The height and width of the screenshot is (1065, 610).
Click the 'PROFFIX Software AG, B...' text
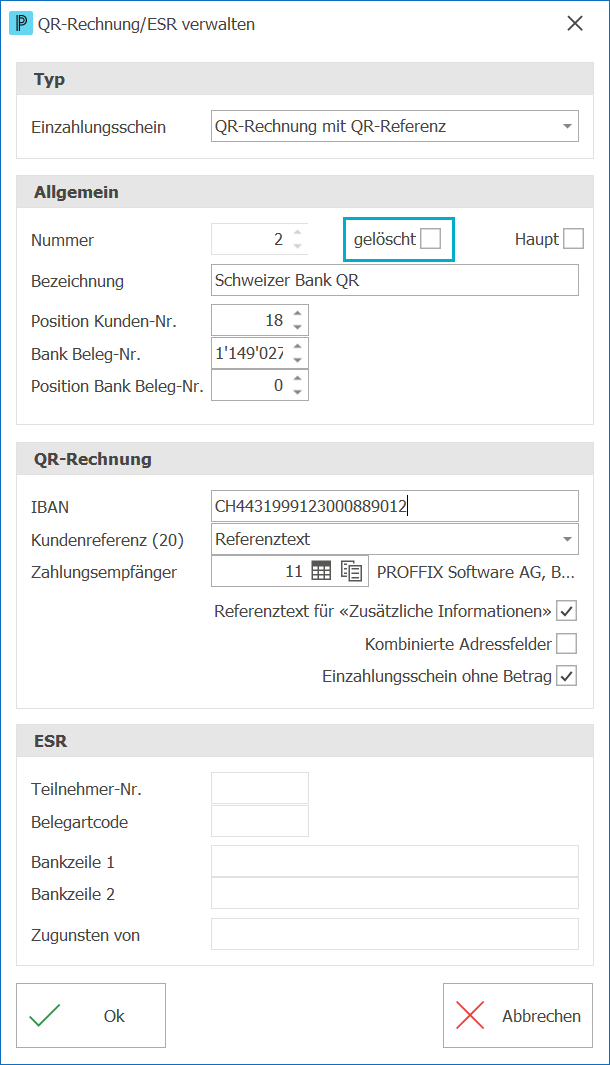[x=476, y=572]
